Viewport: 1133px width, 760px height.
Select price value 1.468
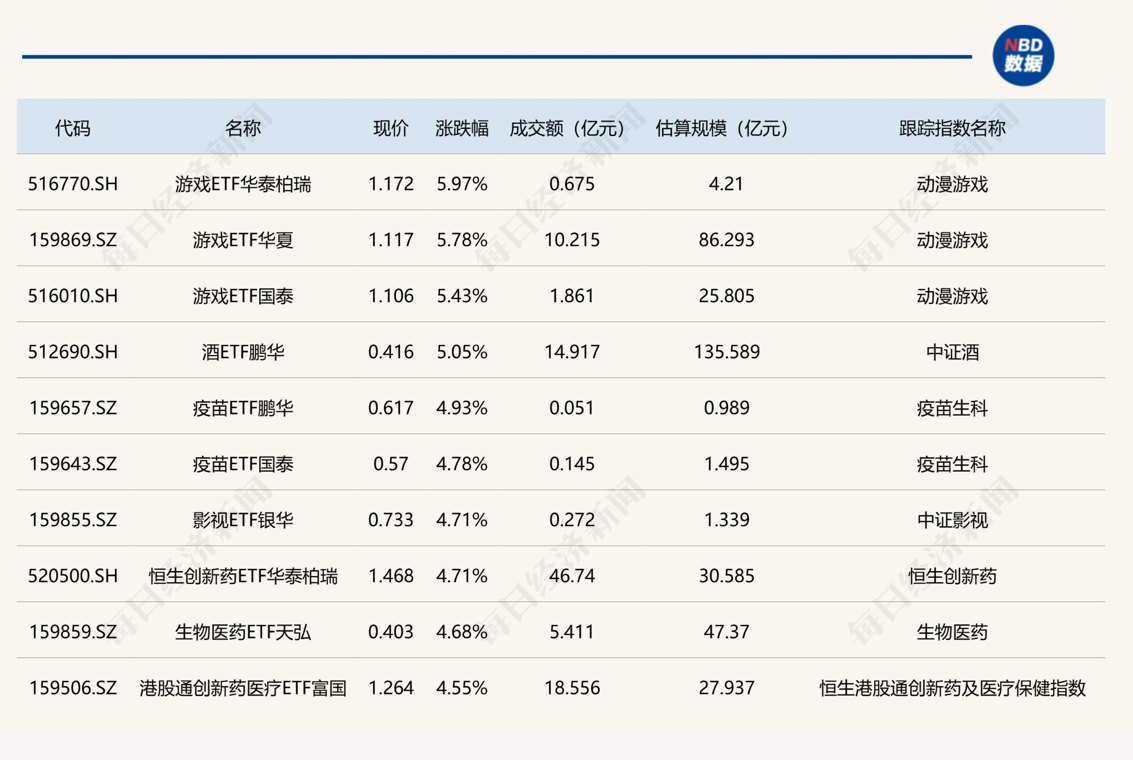[391, 576]
